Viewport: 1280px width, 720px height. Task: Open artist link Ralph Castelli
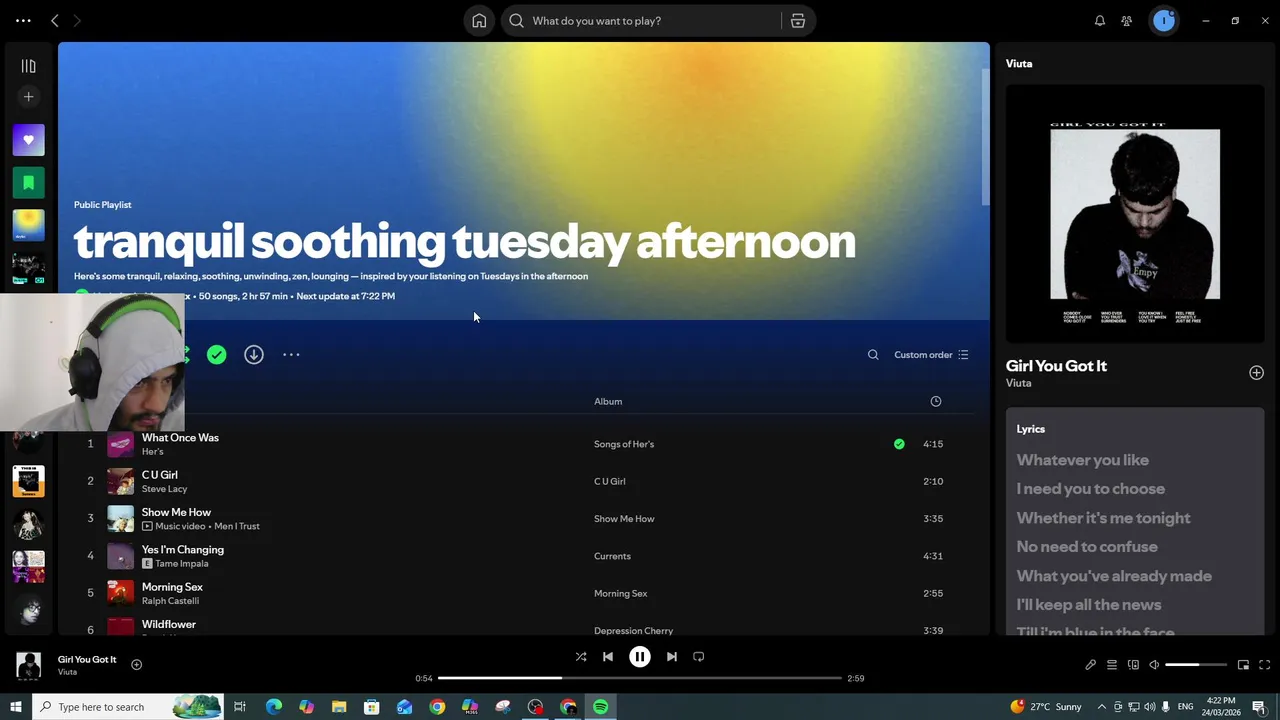pyautogui.click(x=170, y=601)
